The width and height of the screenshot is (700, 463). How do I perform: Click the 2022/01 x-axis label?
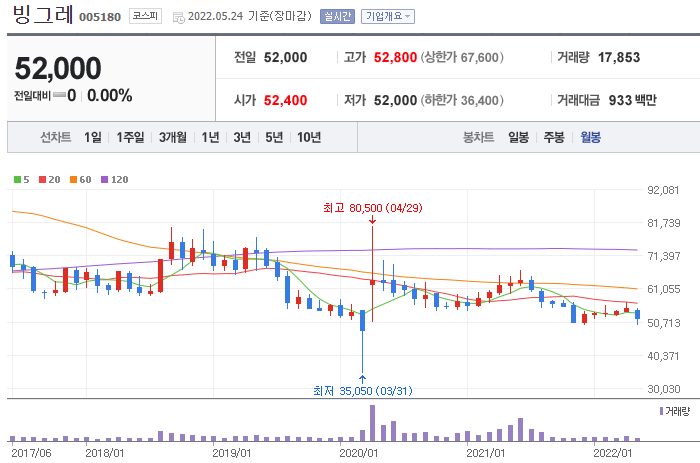[x=612, y=453]
